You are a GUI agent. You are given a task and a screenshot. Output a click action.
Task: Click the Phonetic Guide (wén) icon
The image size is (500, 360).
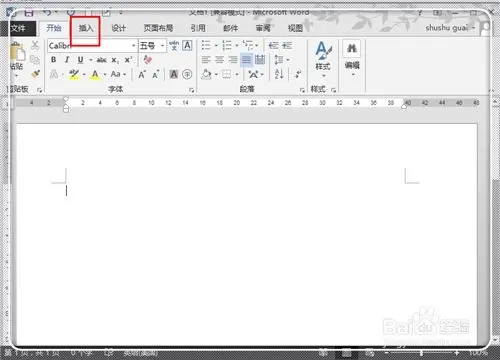tap(174, 46)
